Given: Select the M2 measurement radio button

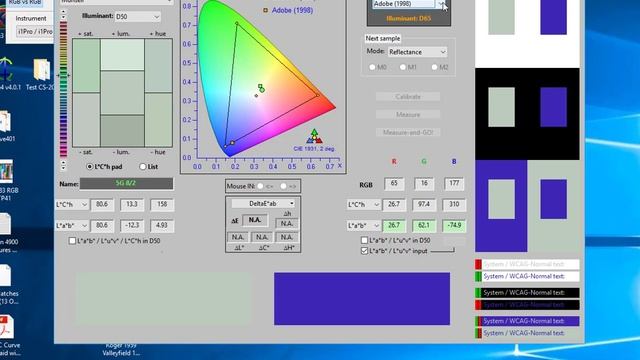Looking at the screenshot, I should coord(434,67).
